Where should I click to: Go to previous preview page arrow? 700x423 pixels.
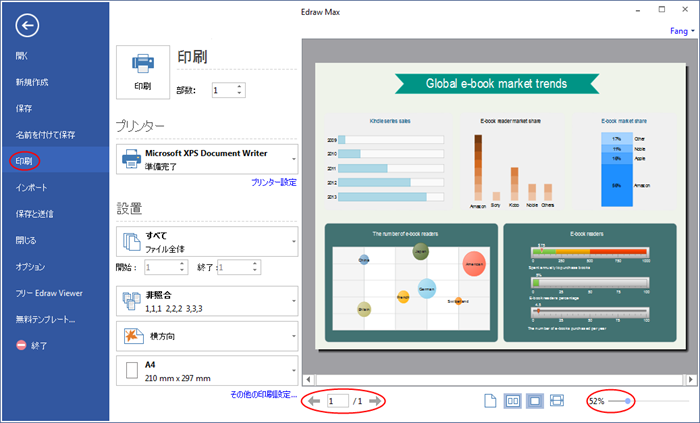(x=314, y=401)
